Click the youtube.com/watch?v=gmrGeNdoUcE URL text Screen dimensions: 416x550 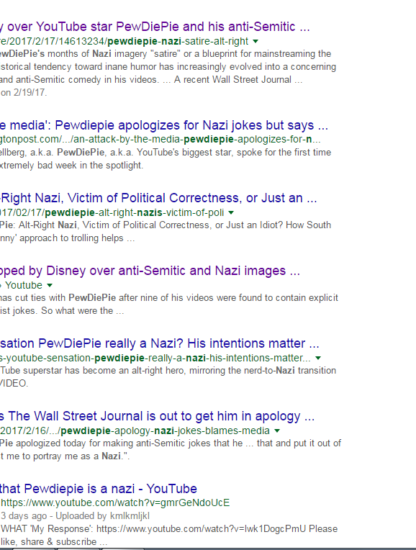(115, 503)
